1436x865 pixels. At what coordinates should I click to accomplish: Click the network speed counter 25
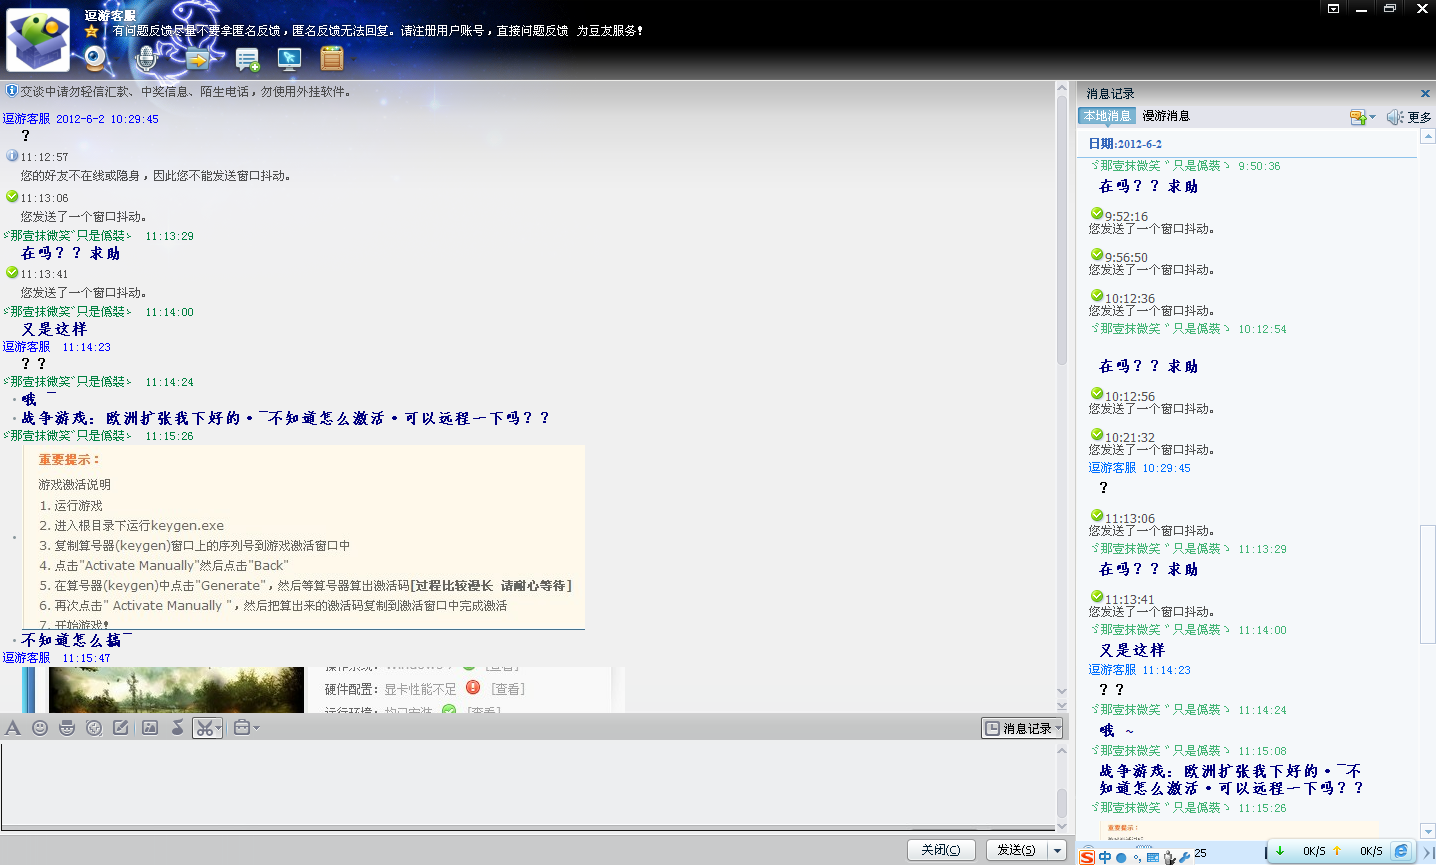point(1200,853)
